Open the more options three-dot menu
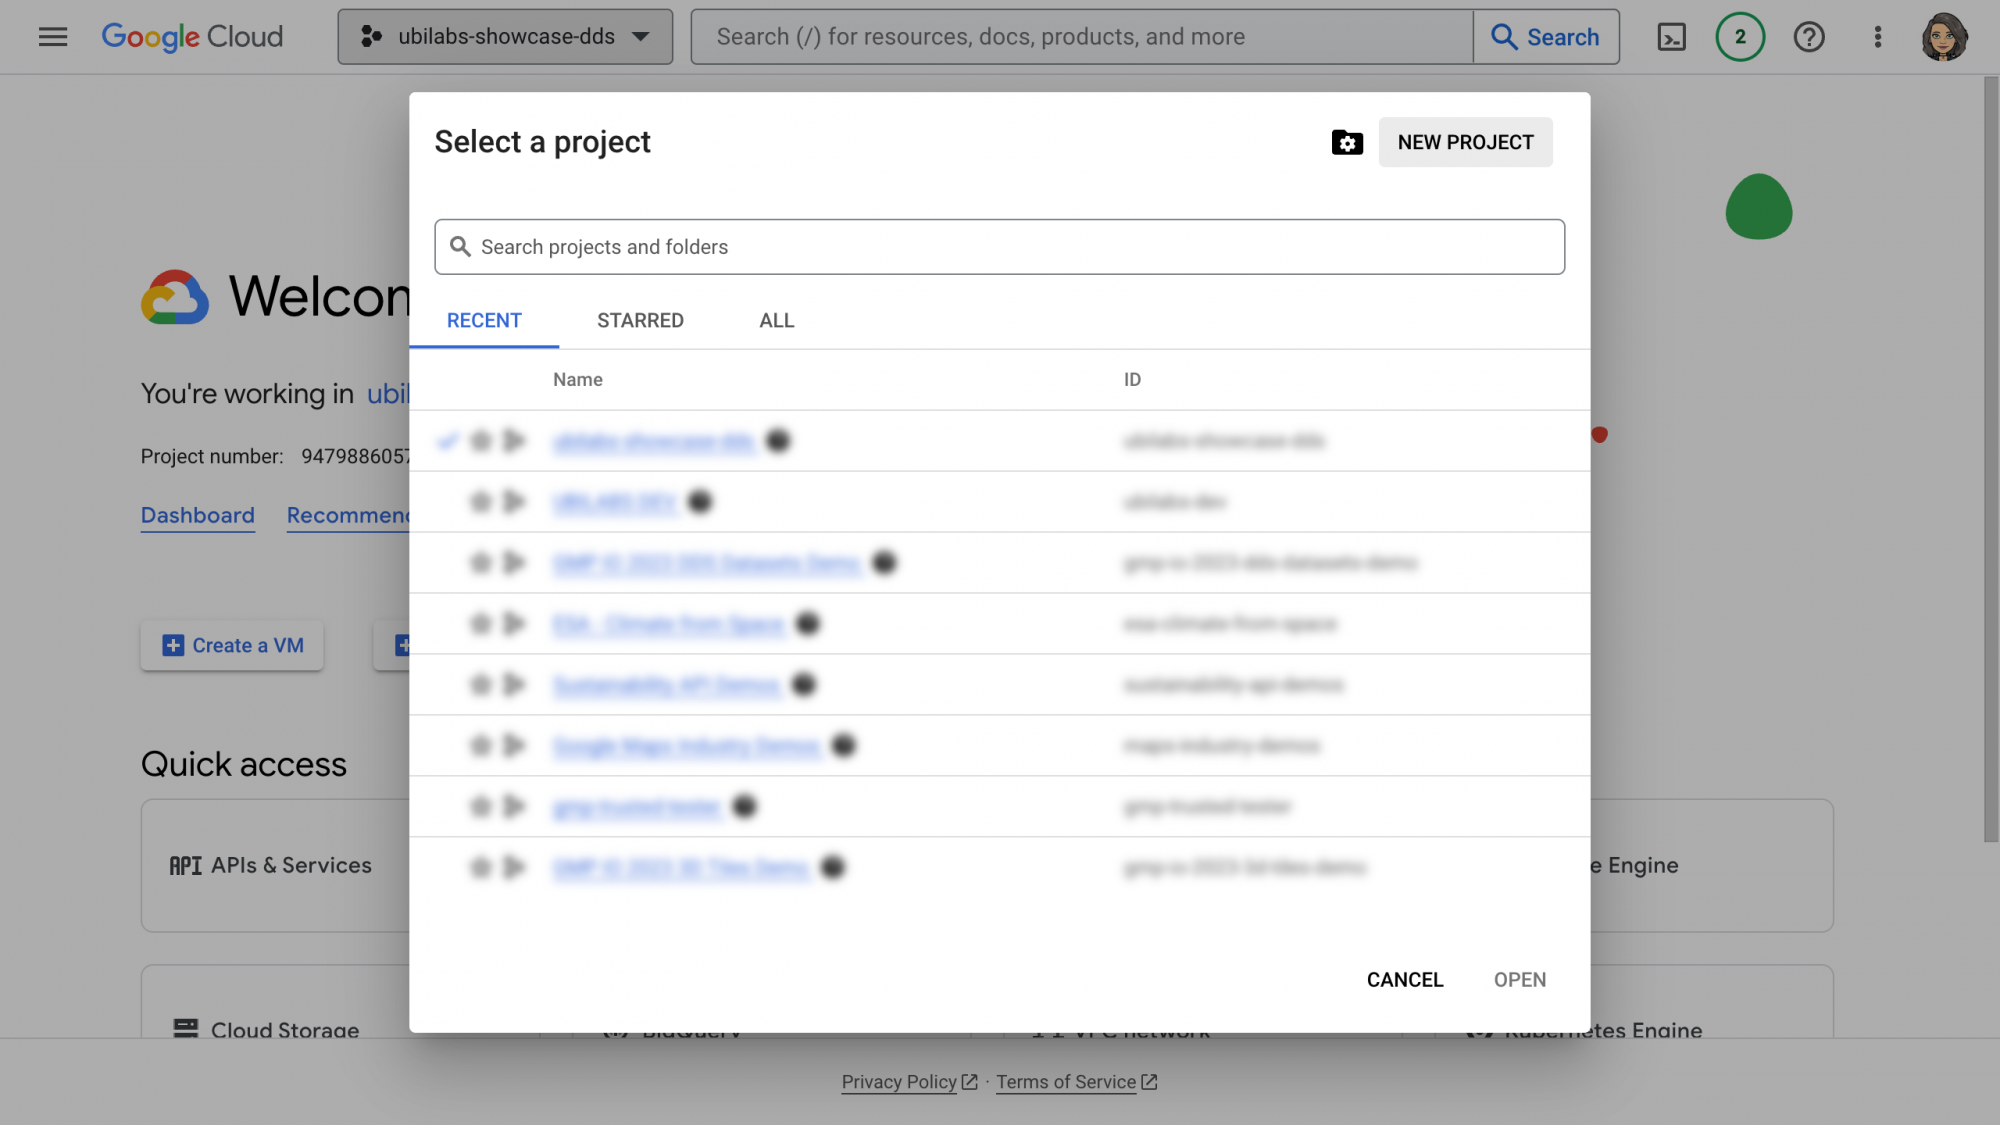The height and width of the screenshot is (1125, 2000). click(1878, 36)
